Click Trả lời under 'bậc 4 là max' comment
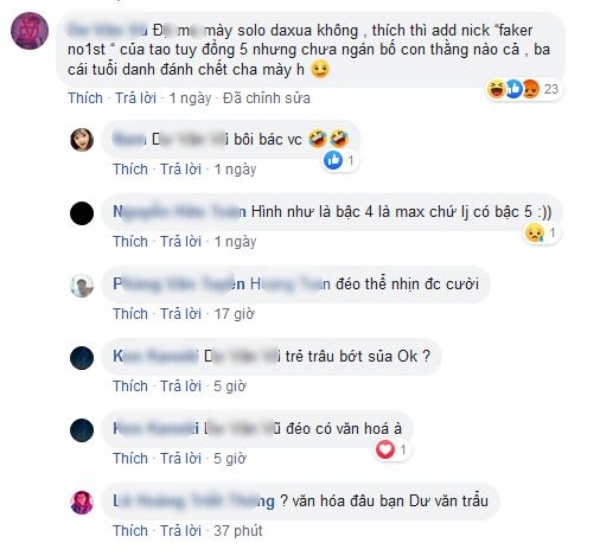600x551 pixels. pyautogui.click(x=181, y=241)
